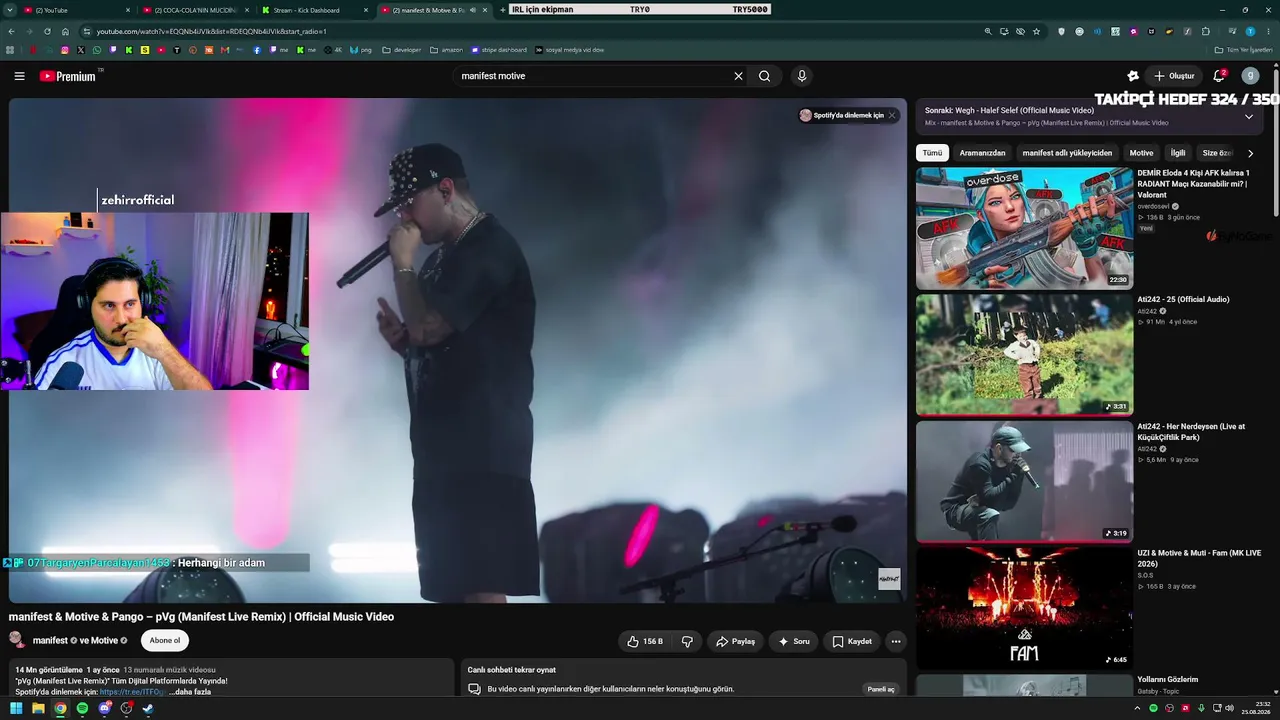Open stripe dashboard bookmark
The height and width of the screenshot is (720, 1280).
click(499, 50)
